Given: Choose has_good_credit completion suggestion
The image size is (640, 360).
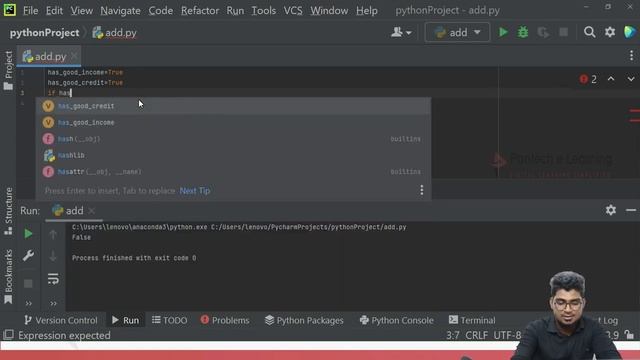Looking at the screenshot, I should coord(233,106).
